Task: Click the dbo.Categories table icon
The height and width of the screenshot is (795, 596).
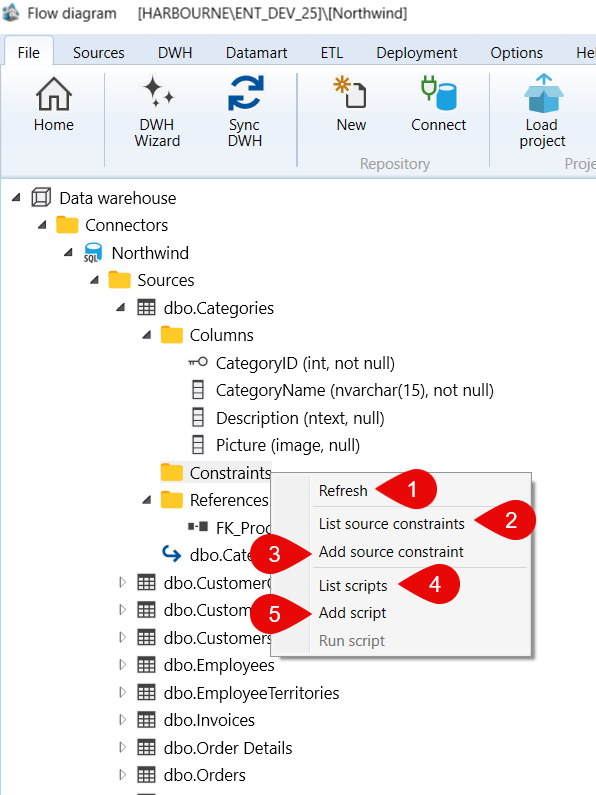Action: click(146, 308)
